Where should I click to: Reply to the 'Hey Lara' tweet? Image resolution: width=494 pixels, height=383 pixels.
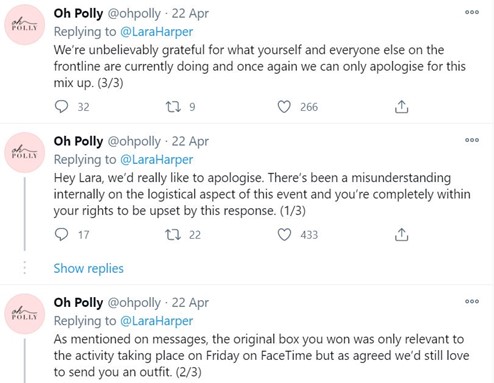pyautogui.click(x=61, y=234)
